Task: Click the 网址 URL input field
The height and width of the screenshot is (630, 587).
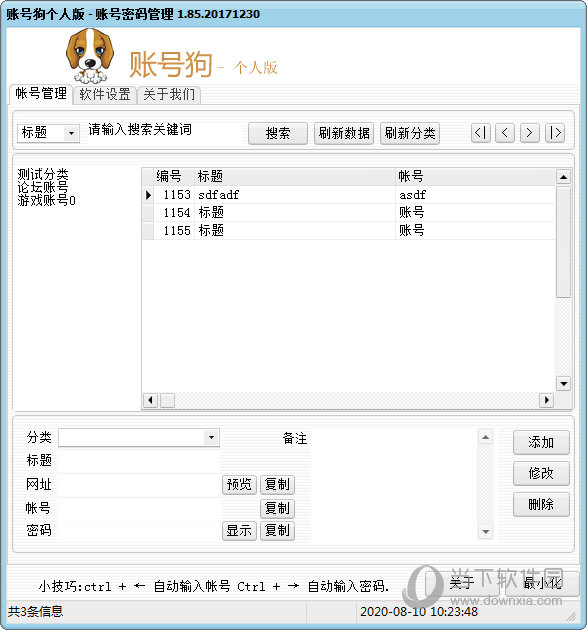Action: click(139, 485)
